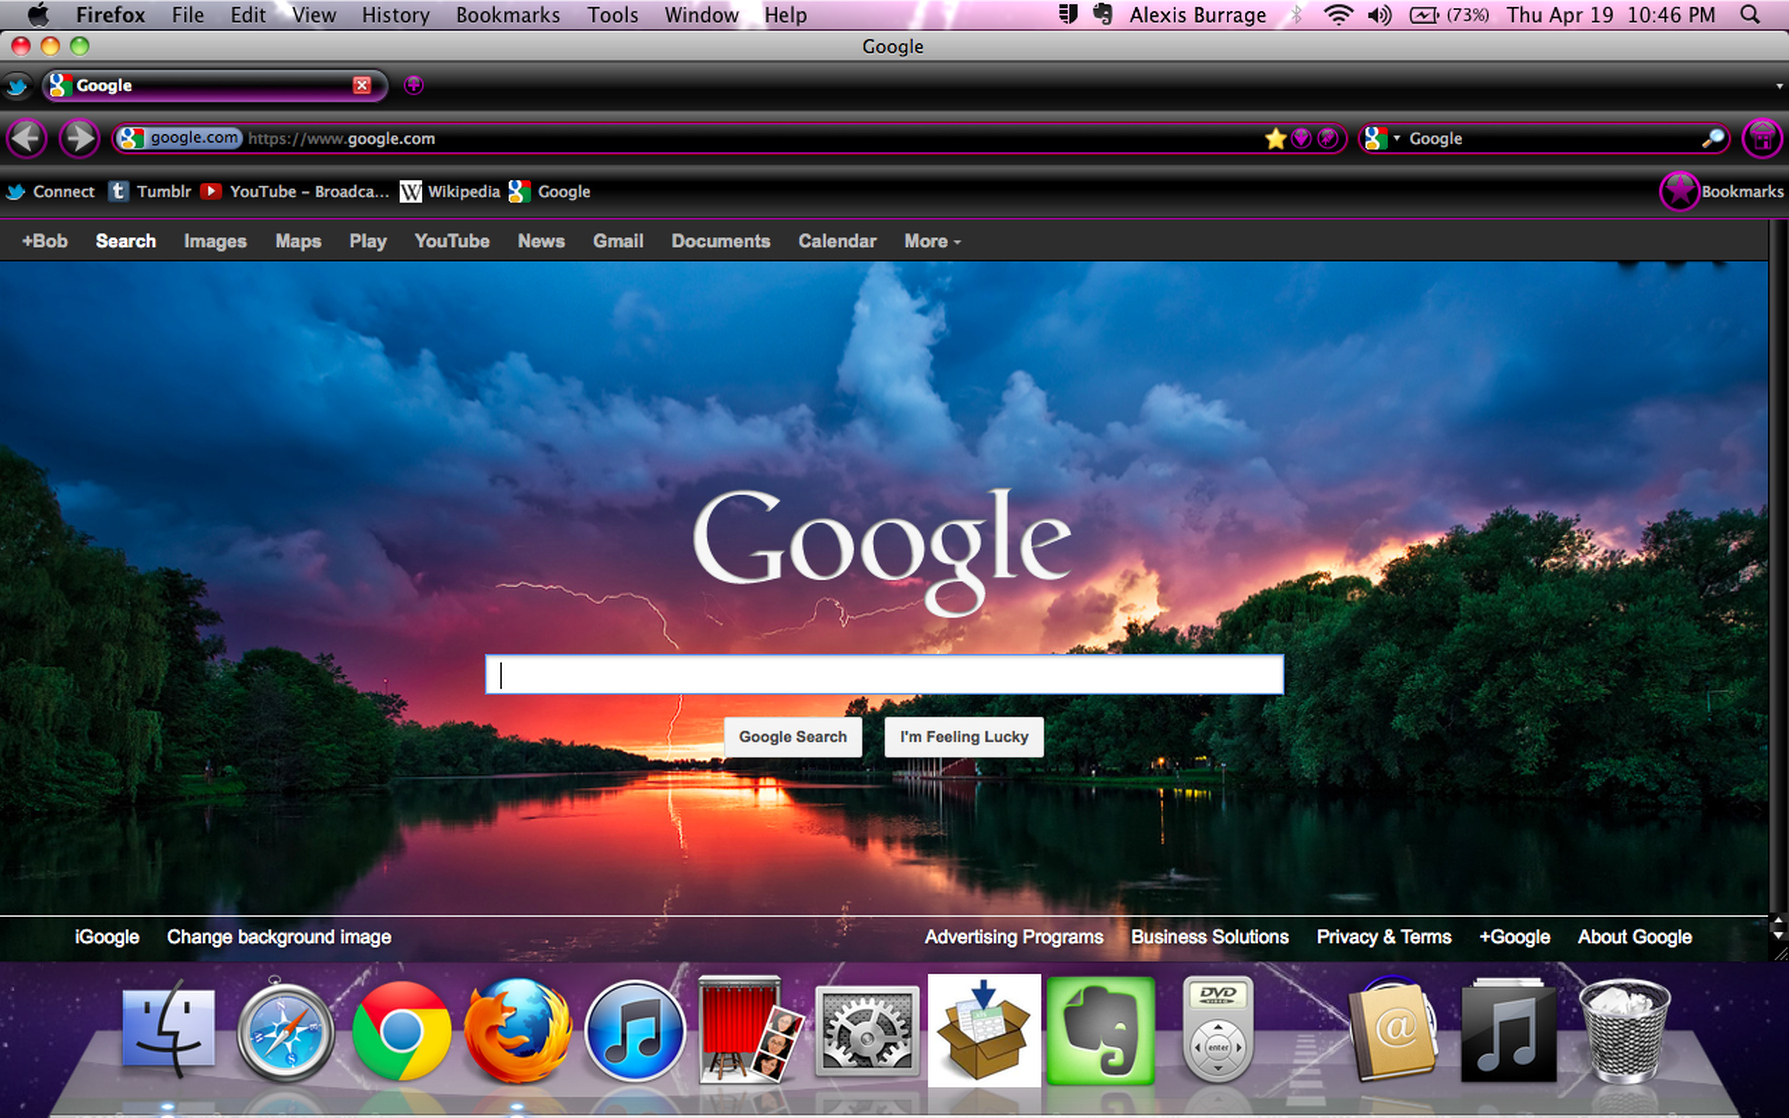1789x1118 pixels.
Task: Launch Evernote from the Dock
Action: pyautogui.click(x=1100, y=1031)
